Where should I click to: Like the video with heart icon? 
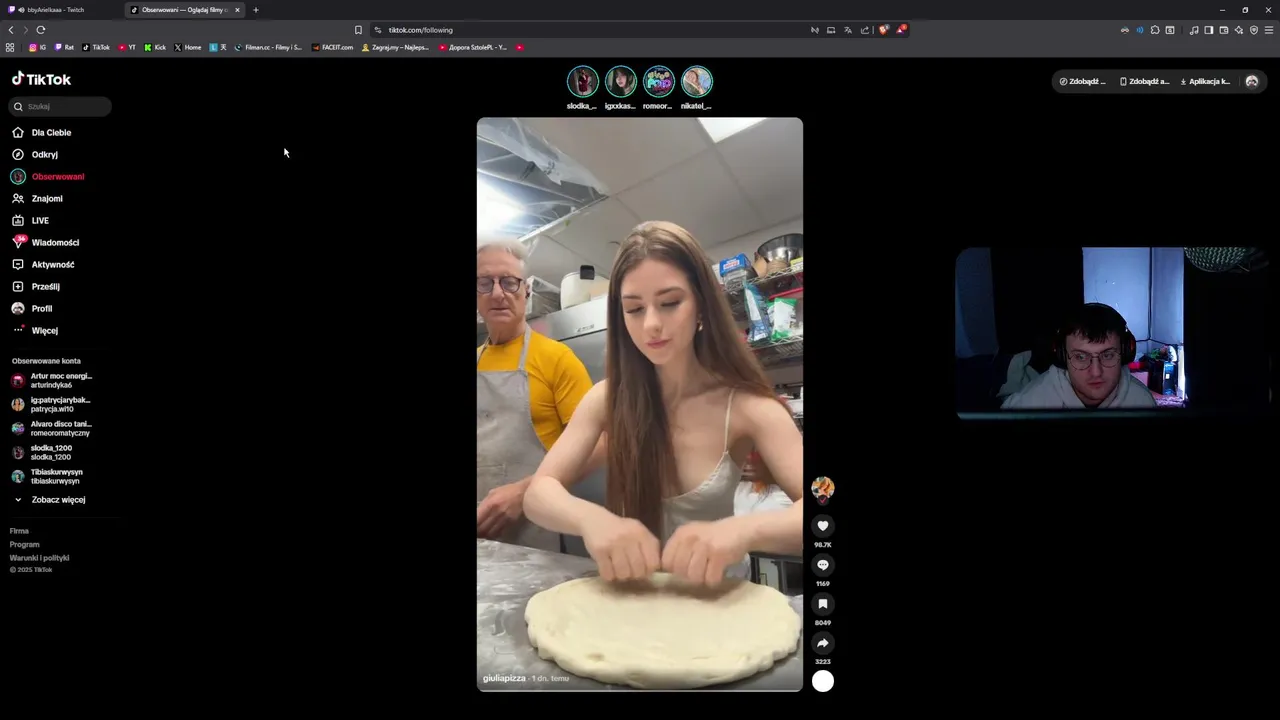coord(823,526)
